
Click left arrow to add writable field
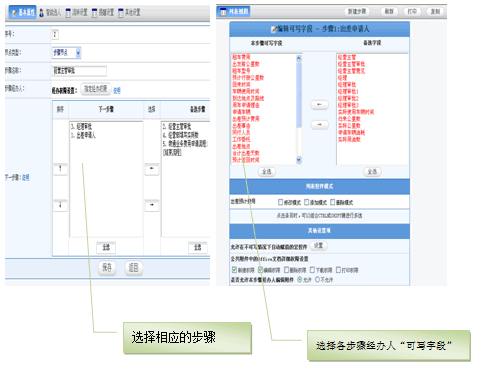(319, 105)
